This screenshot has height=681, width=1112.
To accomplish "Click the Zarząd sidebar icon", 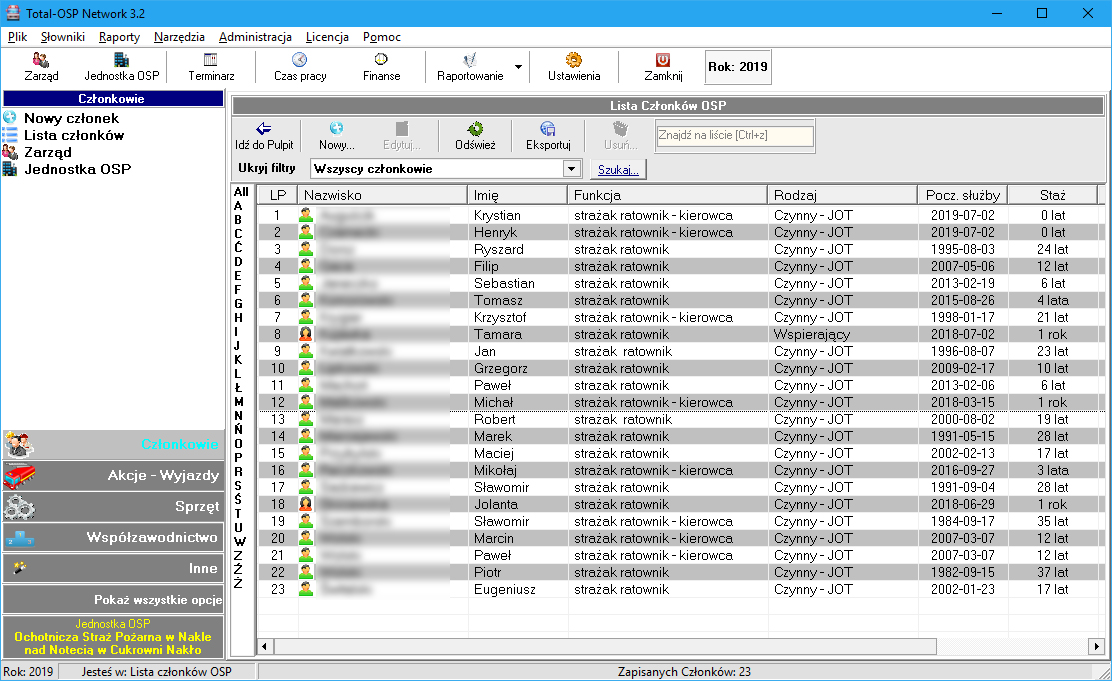I will (x=10, y=152).
